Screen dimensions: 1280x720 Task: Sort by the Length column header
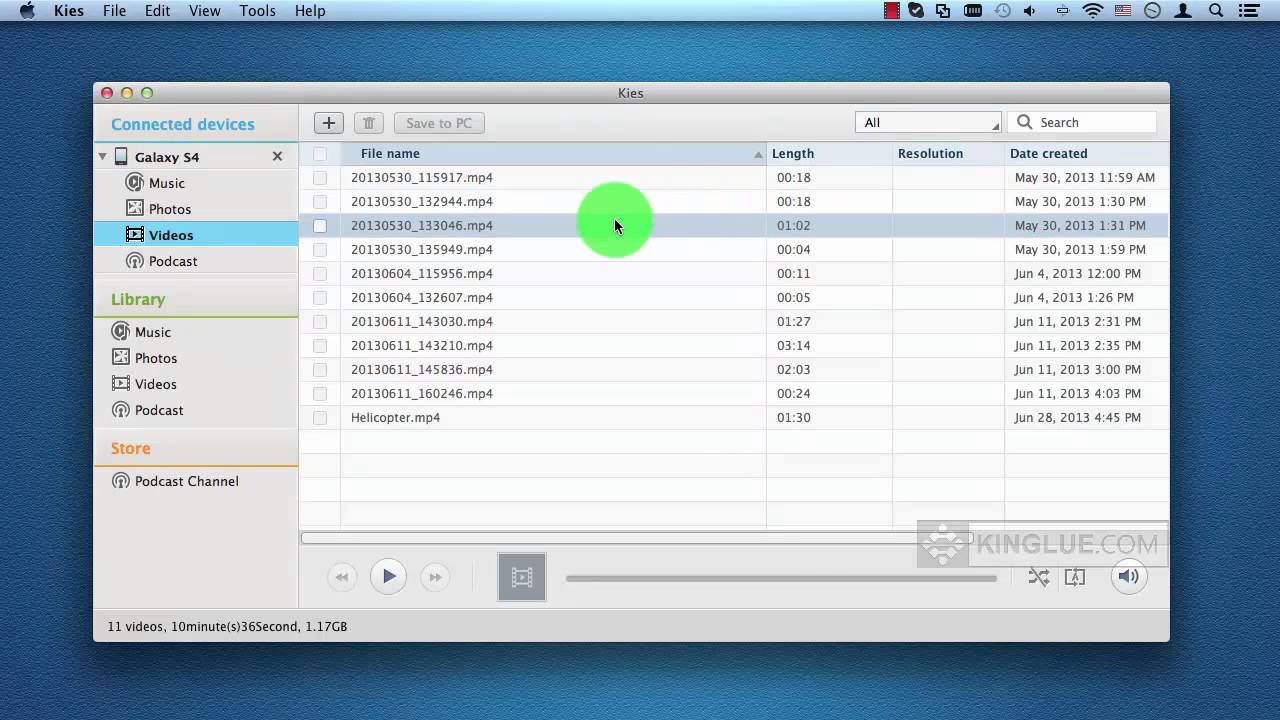829,154
